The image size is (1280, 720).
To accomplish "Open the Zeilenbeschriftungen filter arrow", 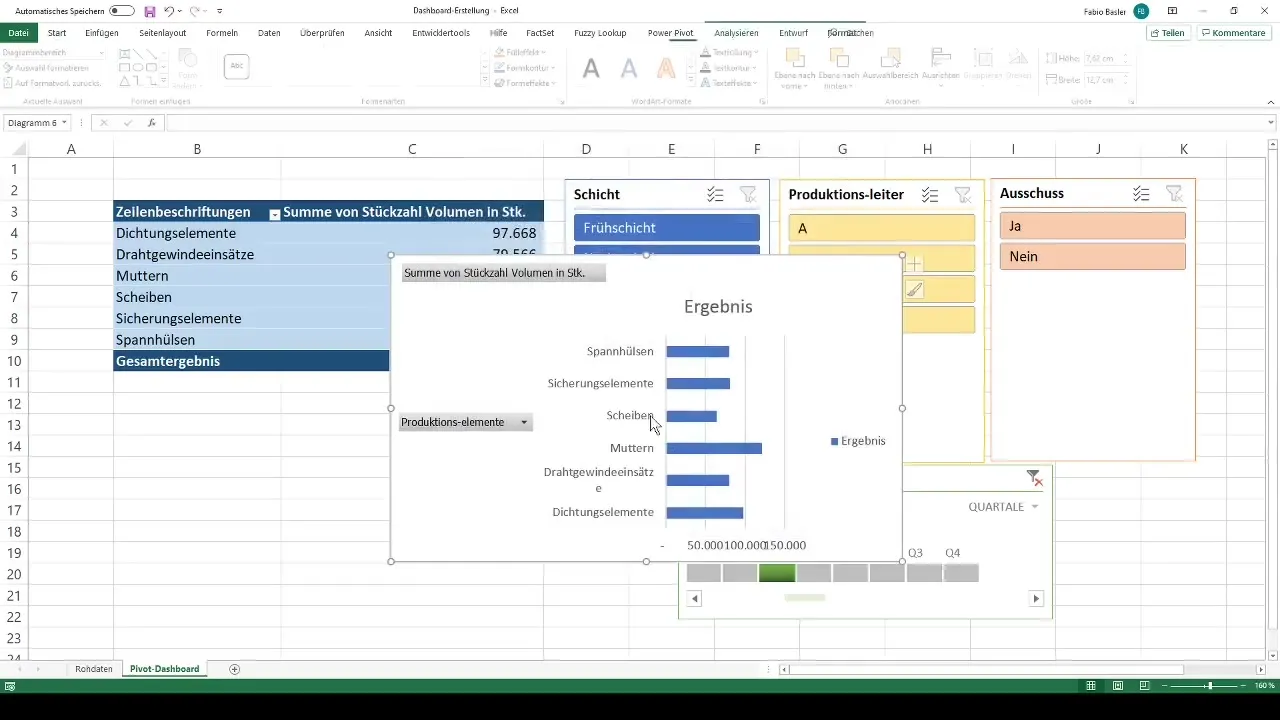I will [x=273, y=213].
